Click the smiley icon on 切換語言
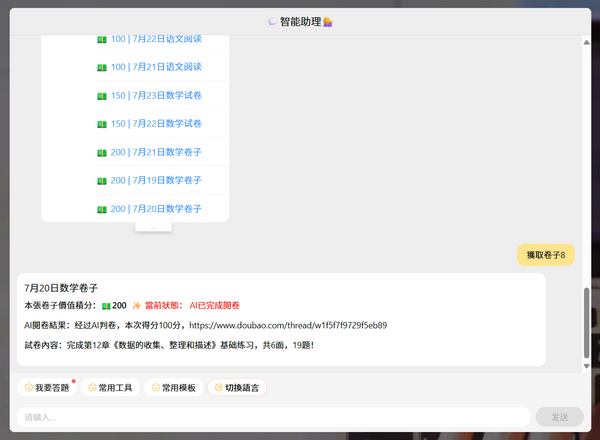Viewport: 600px width, 440px height. pyautogui.click(x=218, y=388)
